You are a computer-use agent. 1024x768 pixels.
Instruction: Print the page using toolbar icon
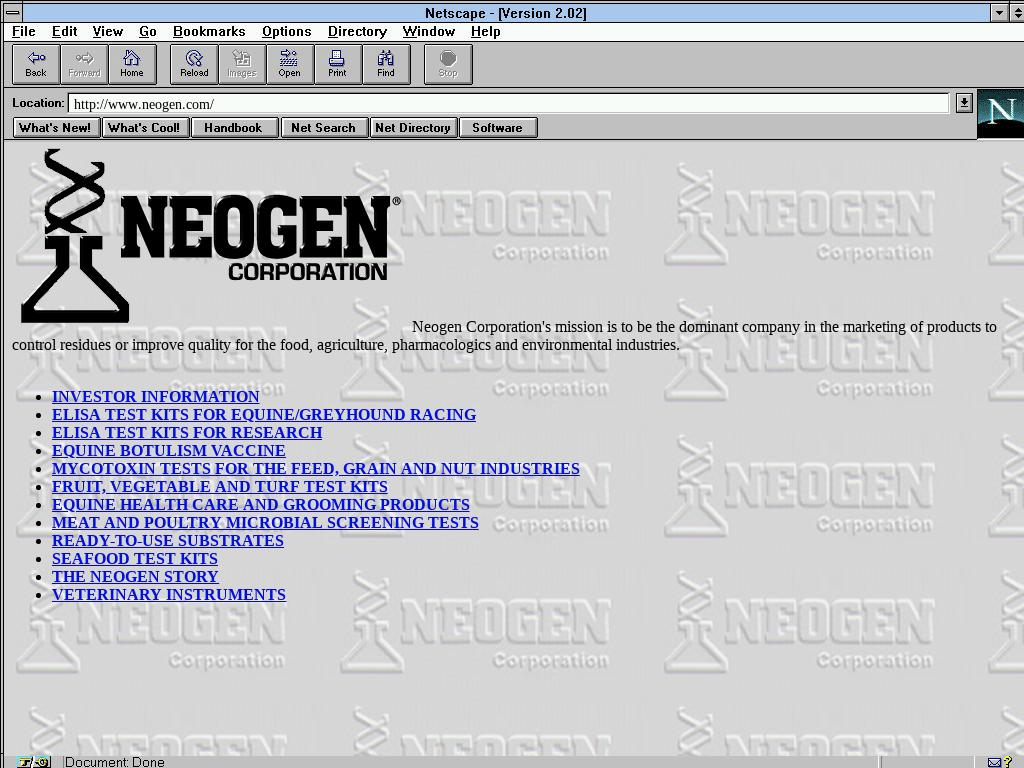tap(337, 64)
